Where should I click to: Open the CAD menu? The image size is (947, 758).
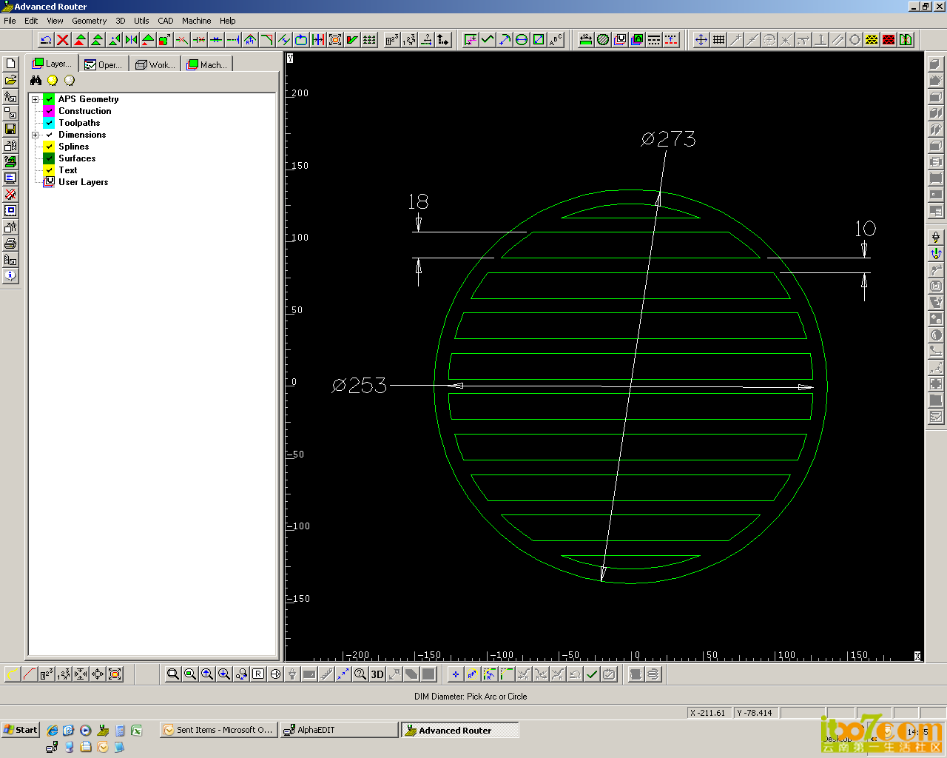(165, 21)
